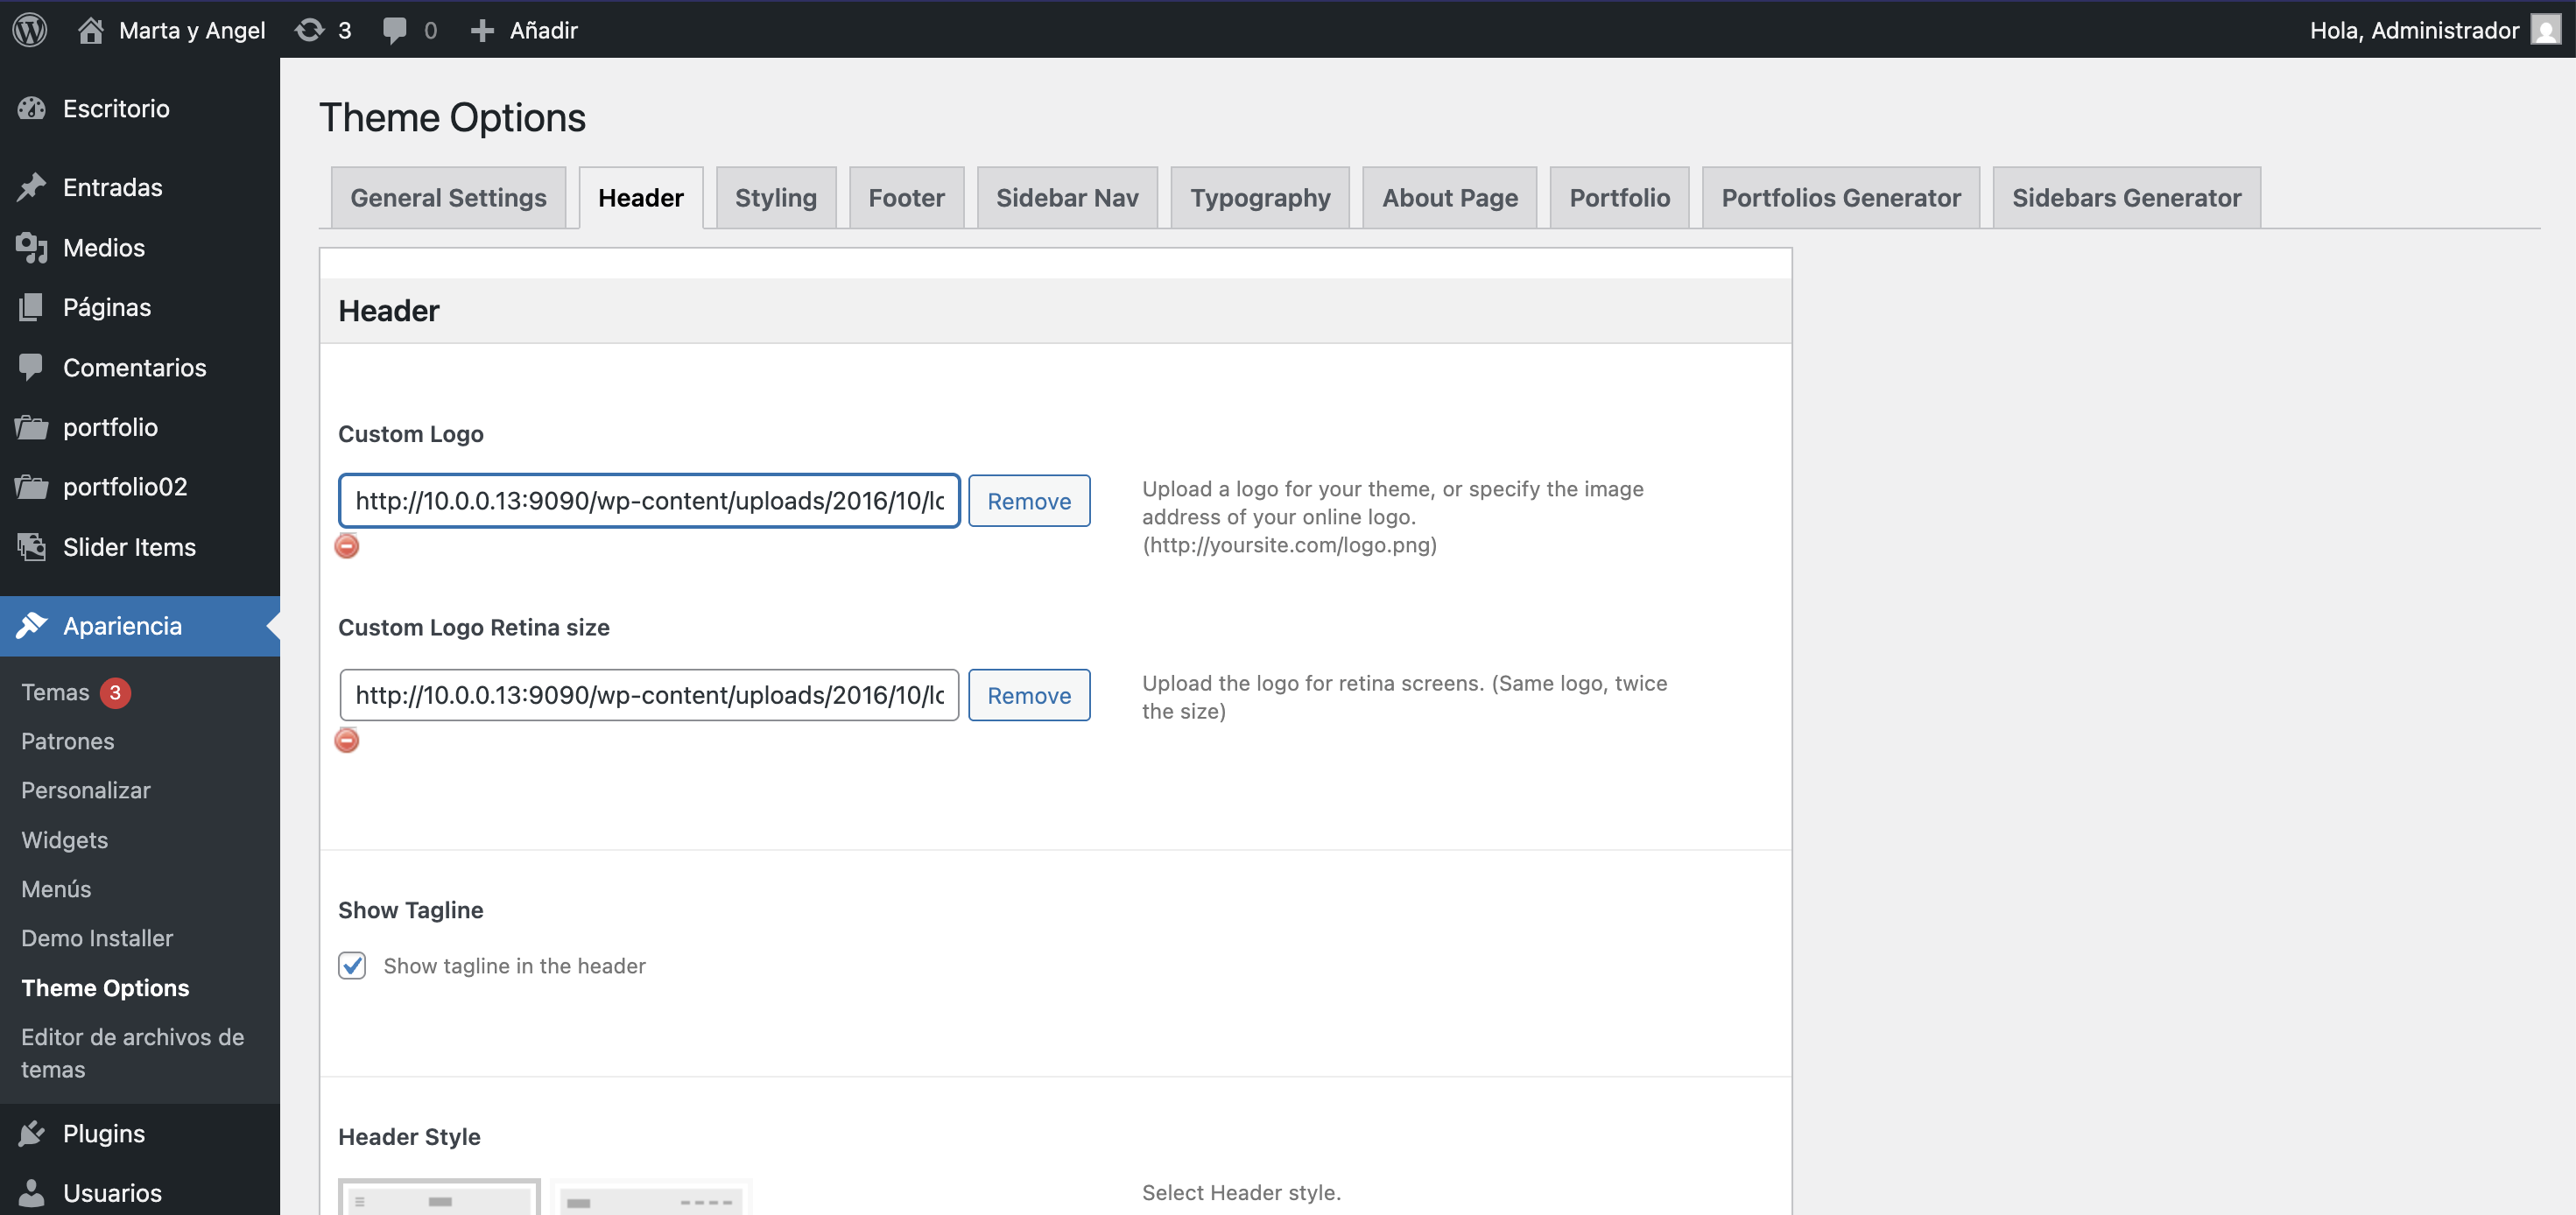Uncheck Show tagline in the header
The image size is (2576, 1215).
click(x=352, y=965)
